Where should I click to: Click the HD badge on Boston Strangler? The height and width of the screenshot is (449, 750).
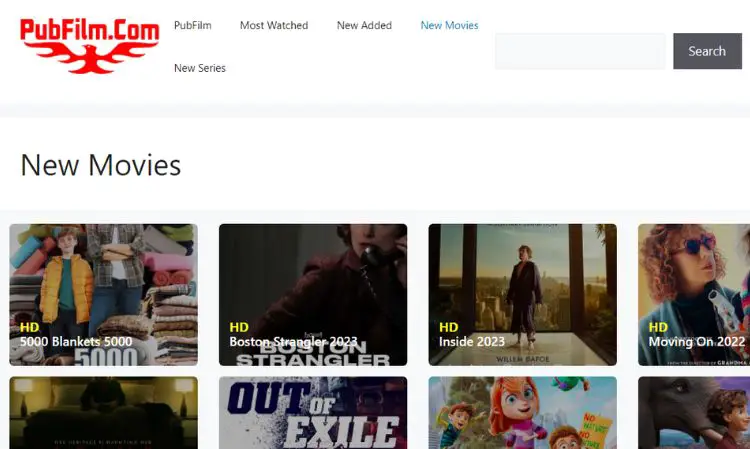(239, 327)
